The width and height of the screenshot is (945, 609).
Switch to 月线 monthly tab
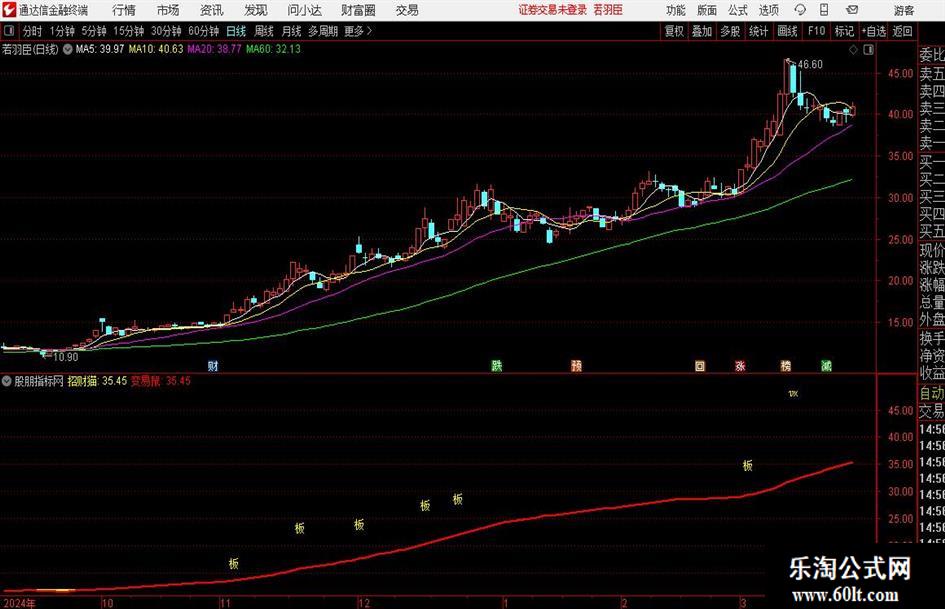(x=292, y=31)
